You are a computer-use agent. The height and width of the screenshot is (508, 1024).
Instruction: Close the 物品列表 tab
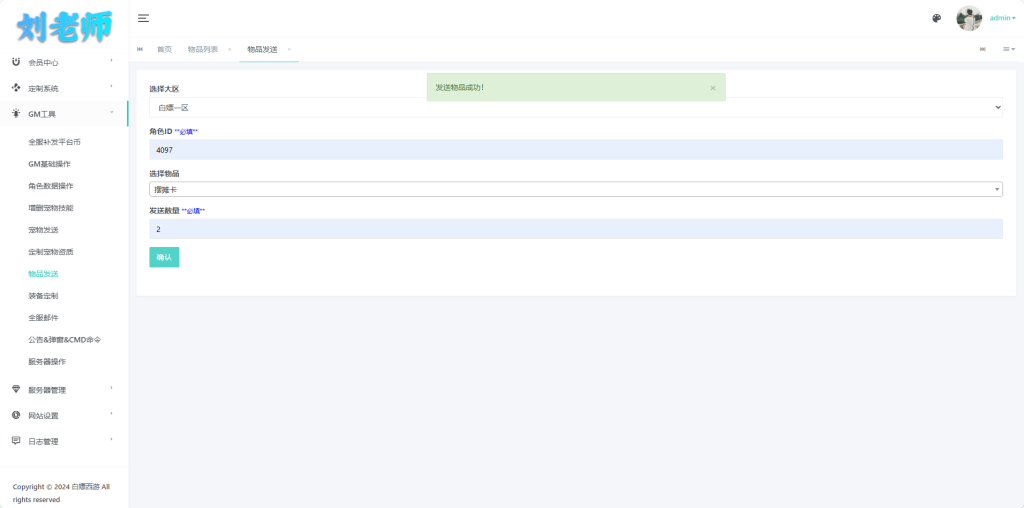tap(230, 50)
